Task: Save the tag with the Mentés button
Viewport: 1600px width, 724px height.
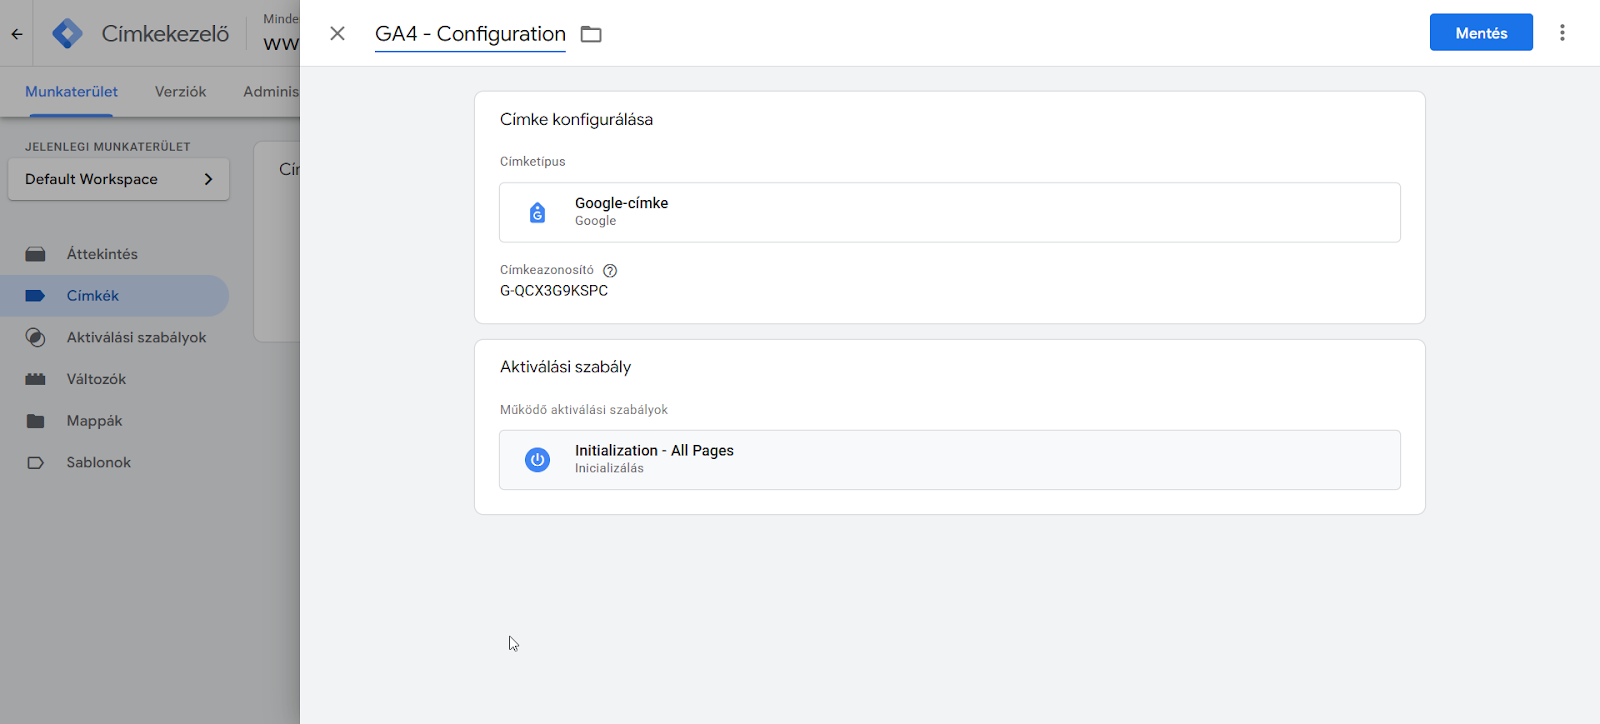Action: (x=1481, y=33)
